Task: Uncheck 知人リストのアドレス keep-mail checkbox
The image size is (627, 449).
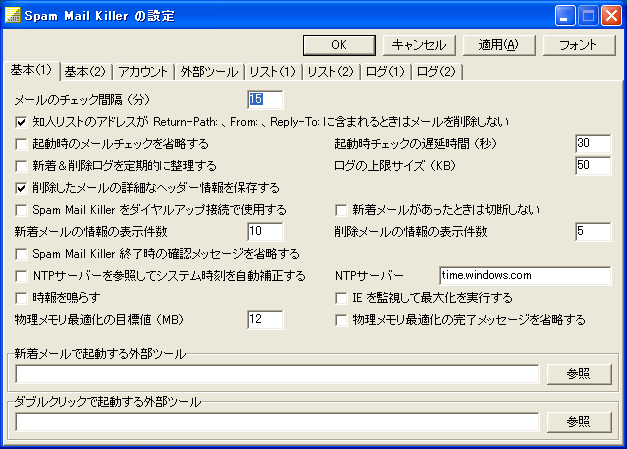Action: [21, 122]
